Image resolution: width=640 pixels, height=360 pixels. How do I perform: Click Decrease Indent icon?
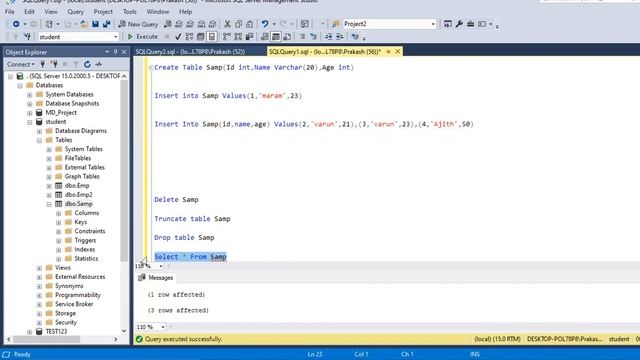[329, 37]
